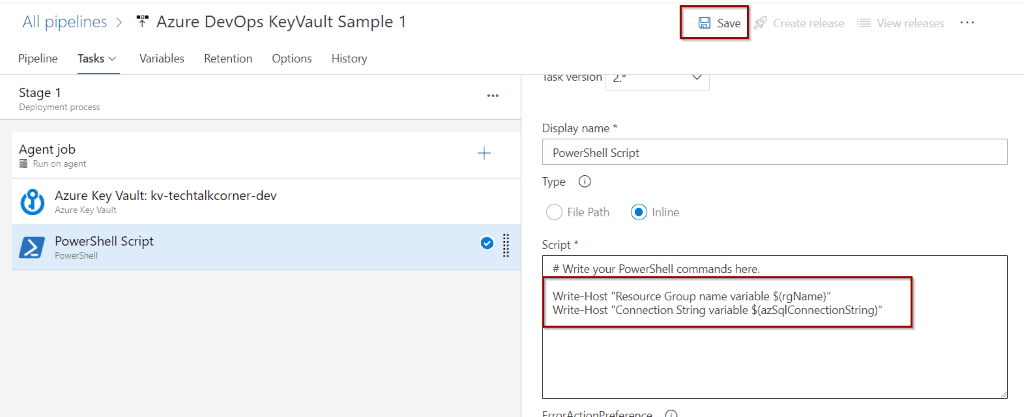Viewport: 1024px width, 417px height.
Task: Click the blue checkmark on PowerShell Script
Action: [x=487, y=243]
